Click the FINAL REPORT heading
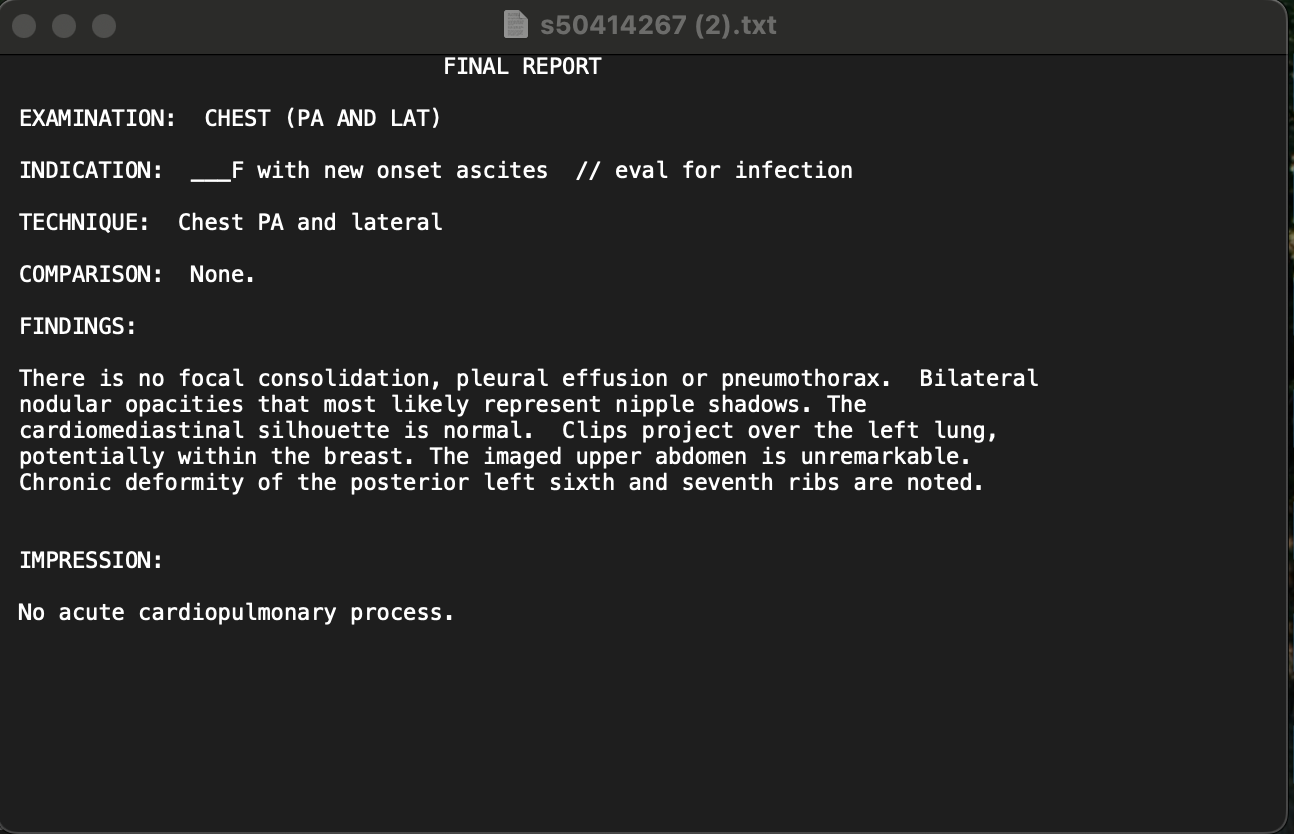 point(522,67)
